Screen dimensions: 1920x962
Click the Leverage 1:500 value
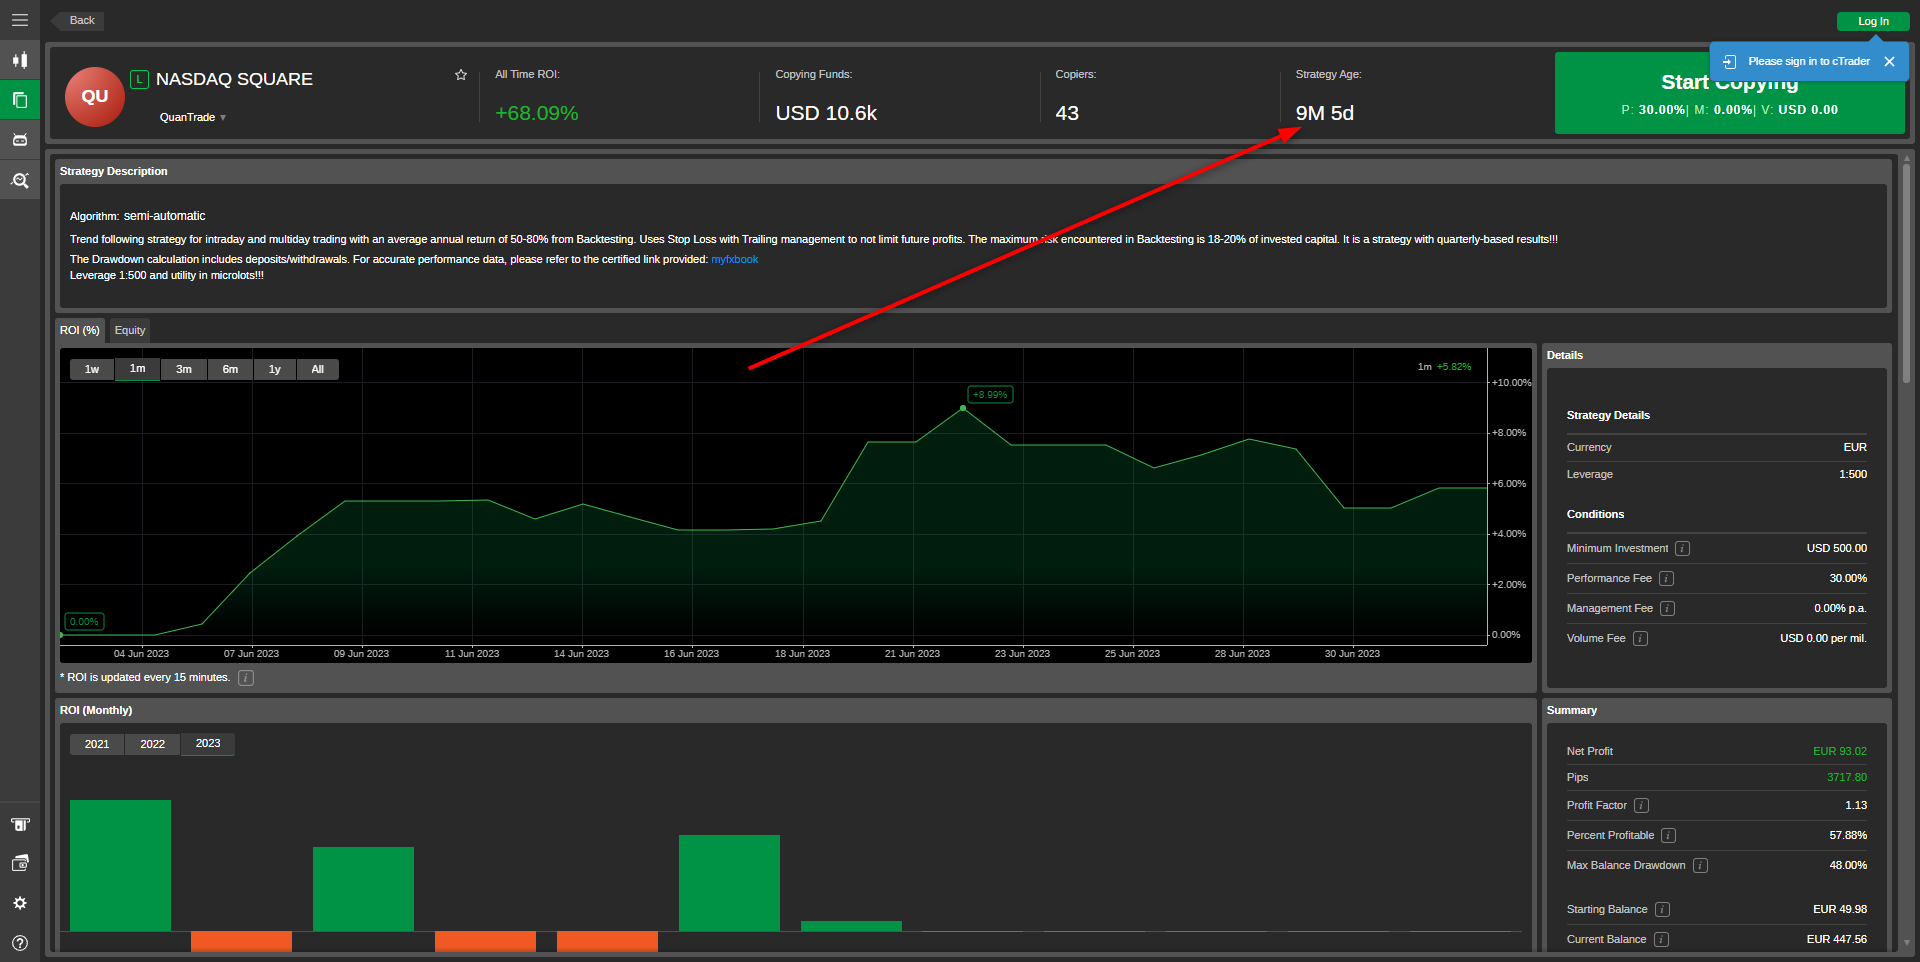point(1853,474)
